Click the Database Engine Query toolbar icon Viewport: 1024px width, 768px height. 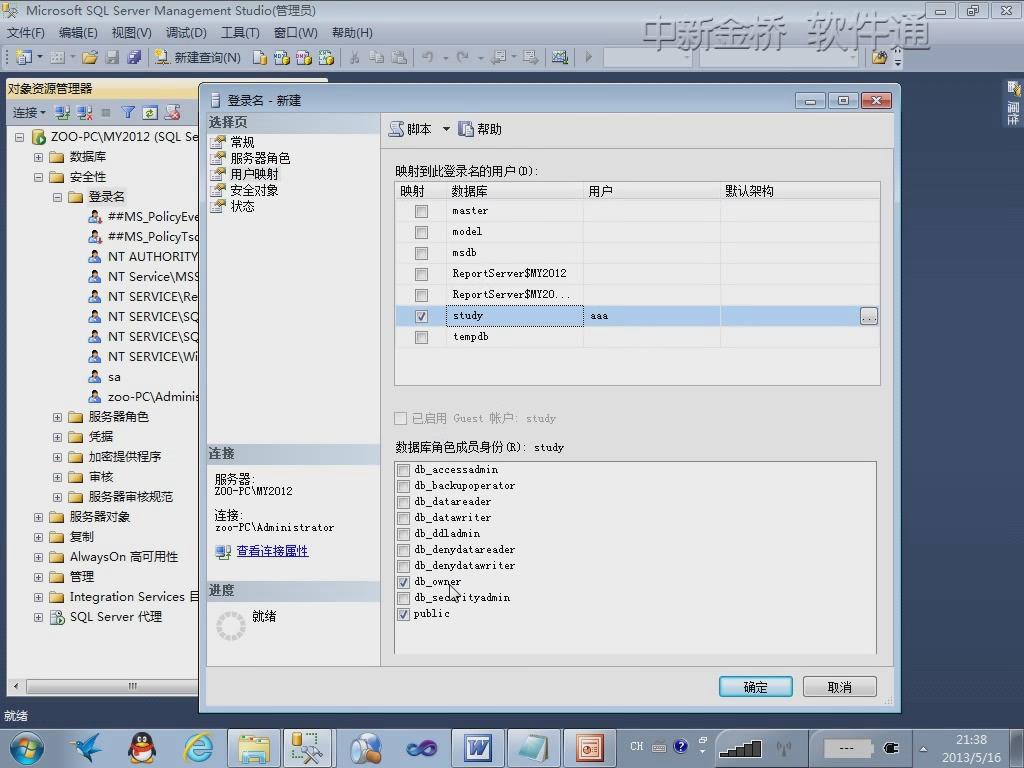click(x=259, y=57)
